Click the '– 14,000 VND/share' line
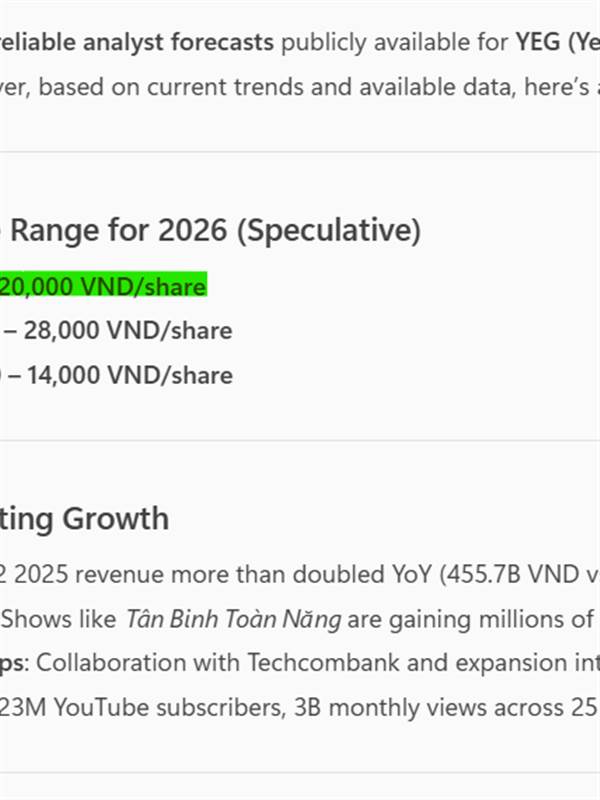600x800 pixels. tap(120, 376)
